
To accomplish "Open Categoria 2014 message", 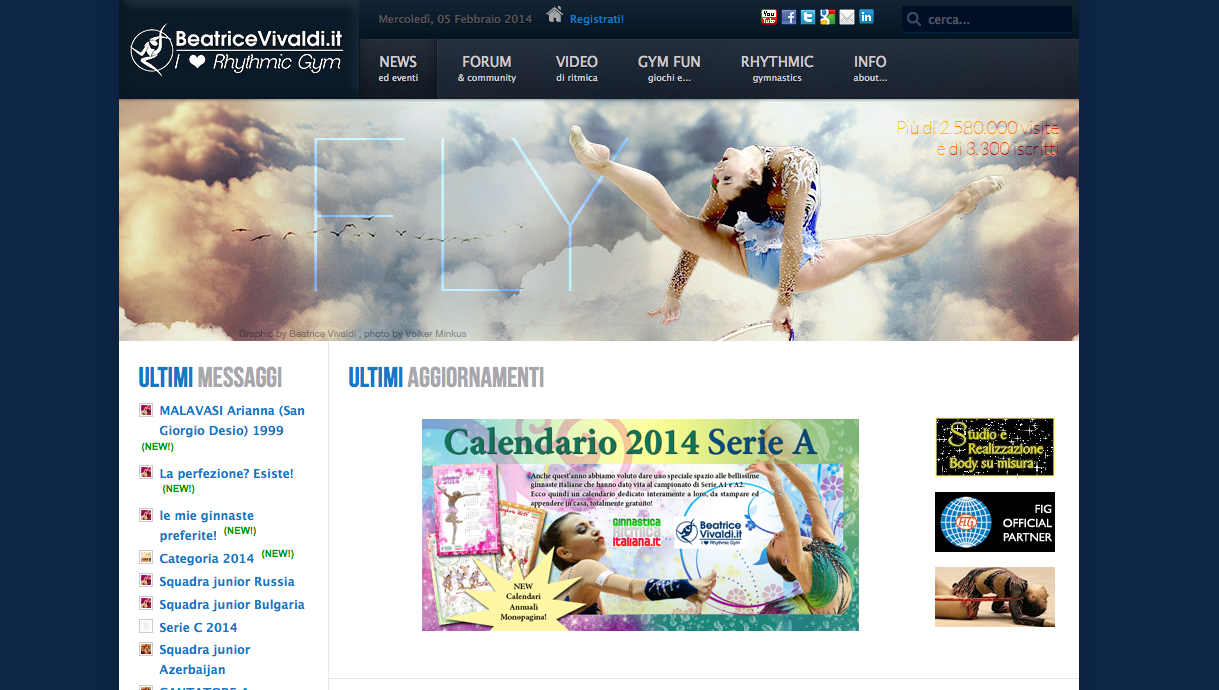I will tap(207, 559).
